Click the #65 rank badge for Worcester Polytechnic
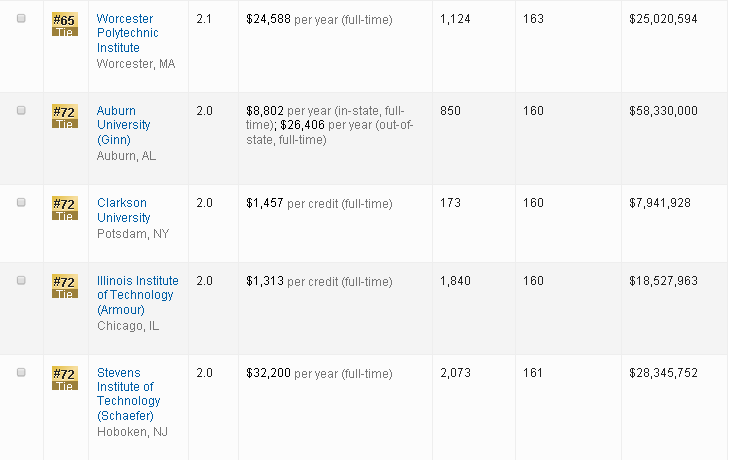The image size is (731, 460). pyautogui.click(x=64, y=24)
